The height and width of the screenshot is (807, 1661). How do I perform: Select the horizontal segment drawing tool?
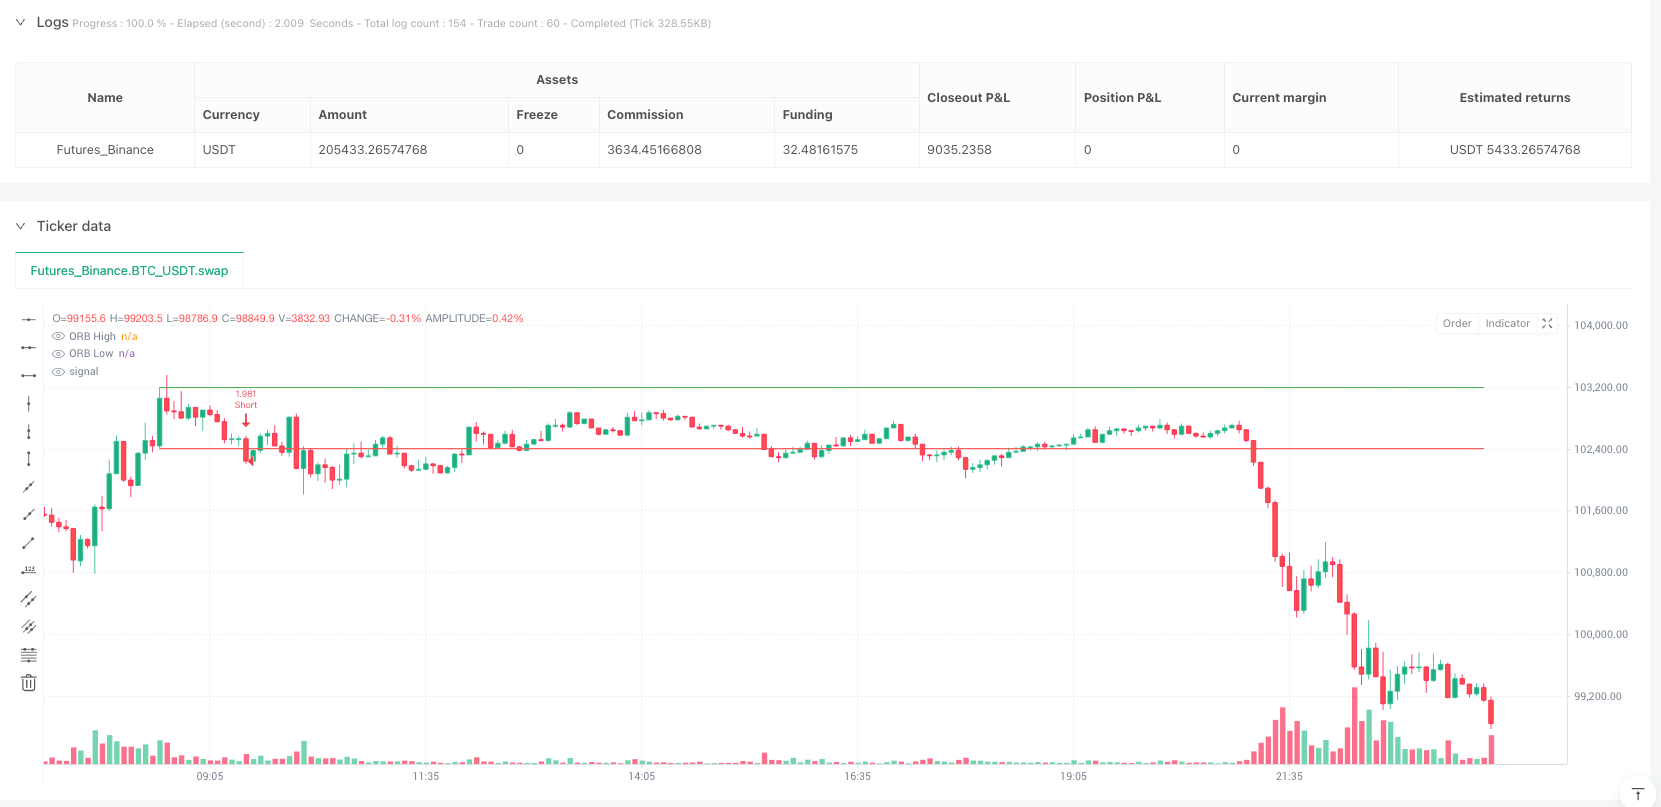pyautogui.click(x=29, y=375)
